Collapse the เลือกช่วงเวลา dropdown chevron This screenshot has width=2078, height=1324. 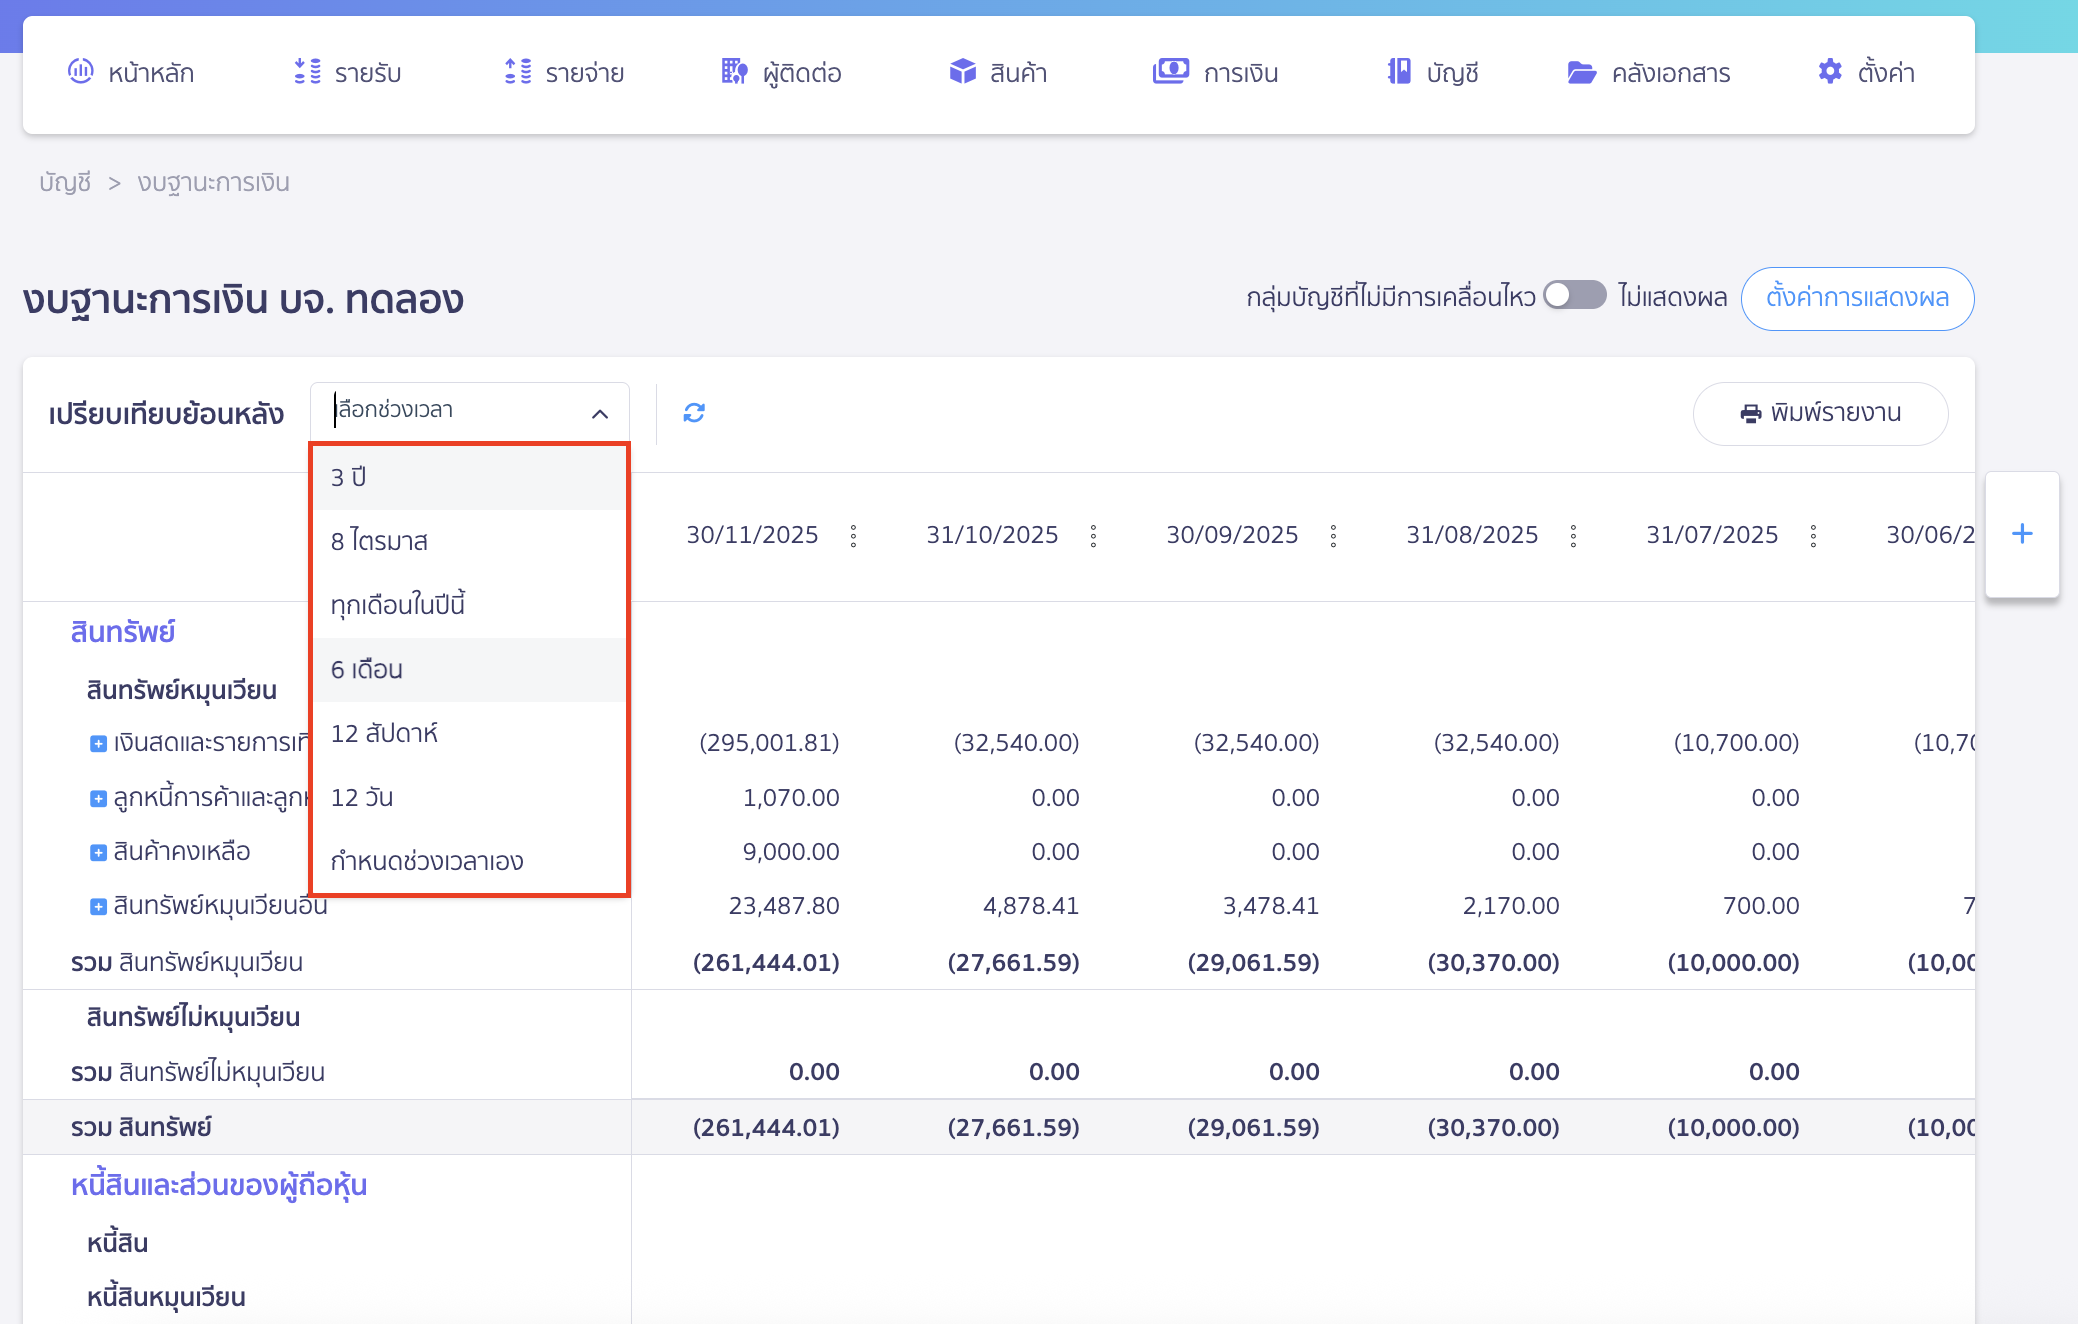(600, 413)
